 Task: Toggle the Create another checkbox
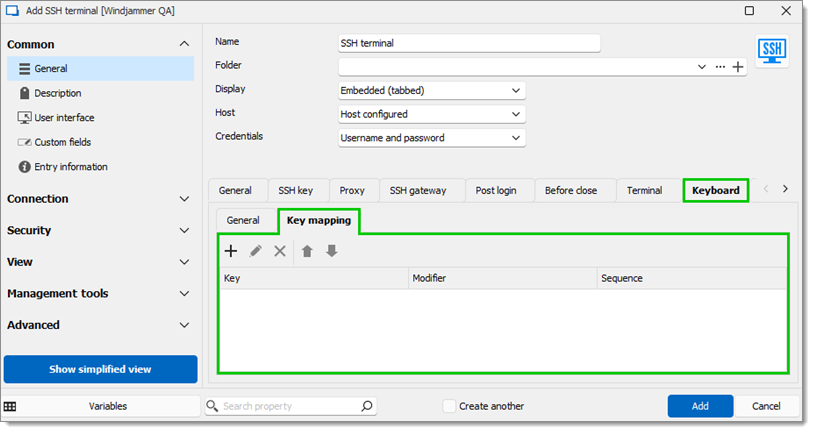pyautogui.click(x=449, y=406)
